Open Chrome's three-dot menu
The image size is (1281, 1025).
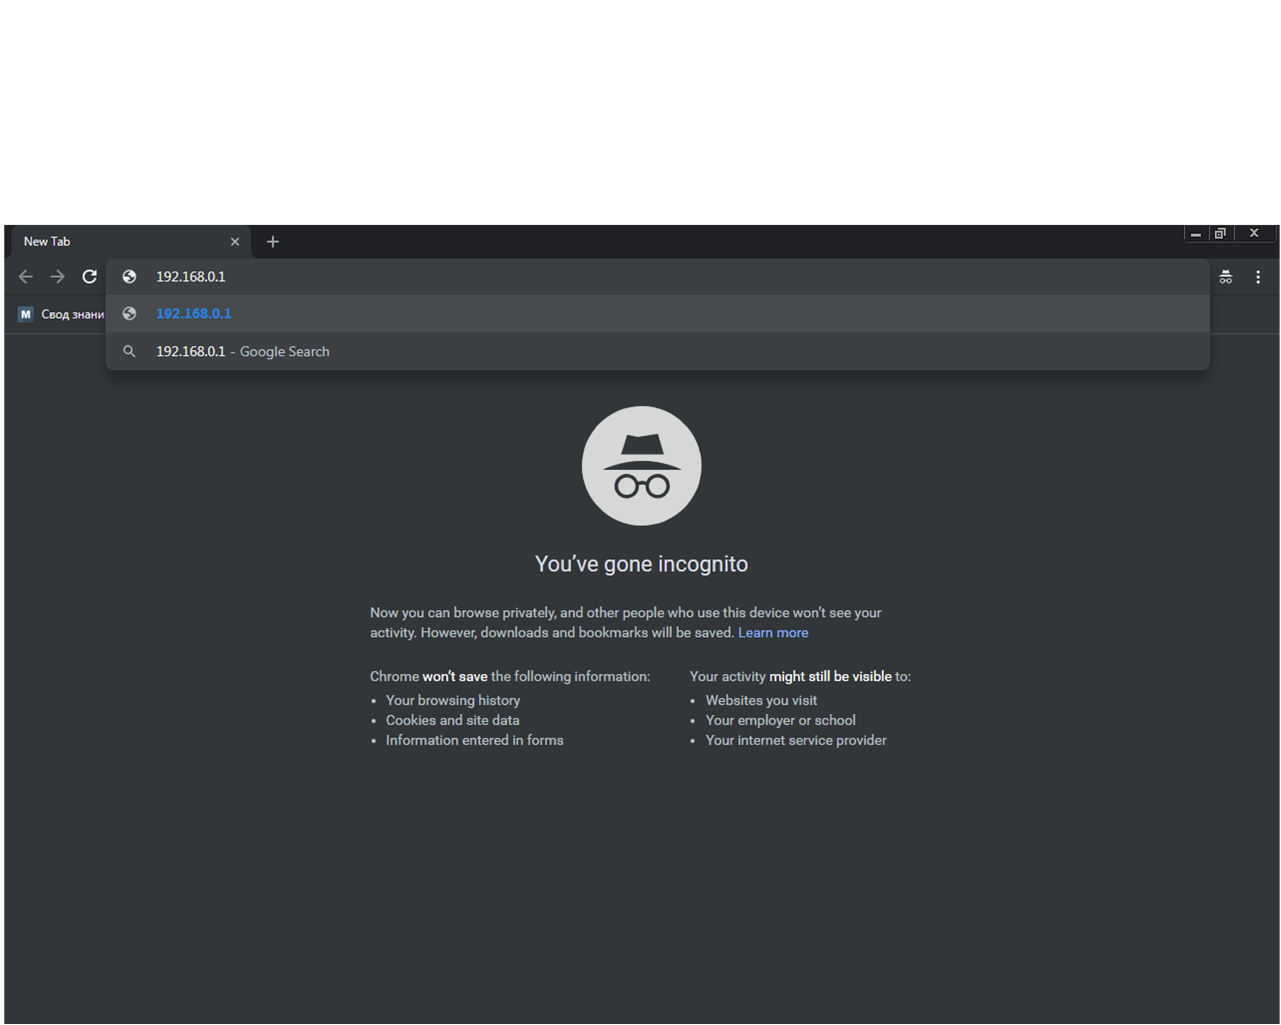coord(1258,277)
